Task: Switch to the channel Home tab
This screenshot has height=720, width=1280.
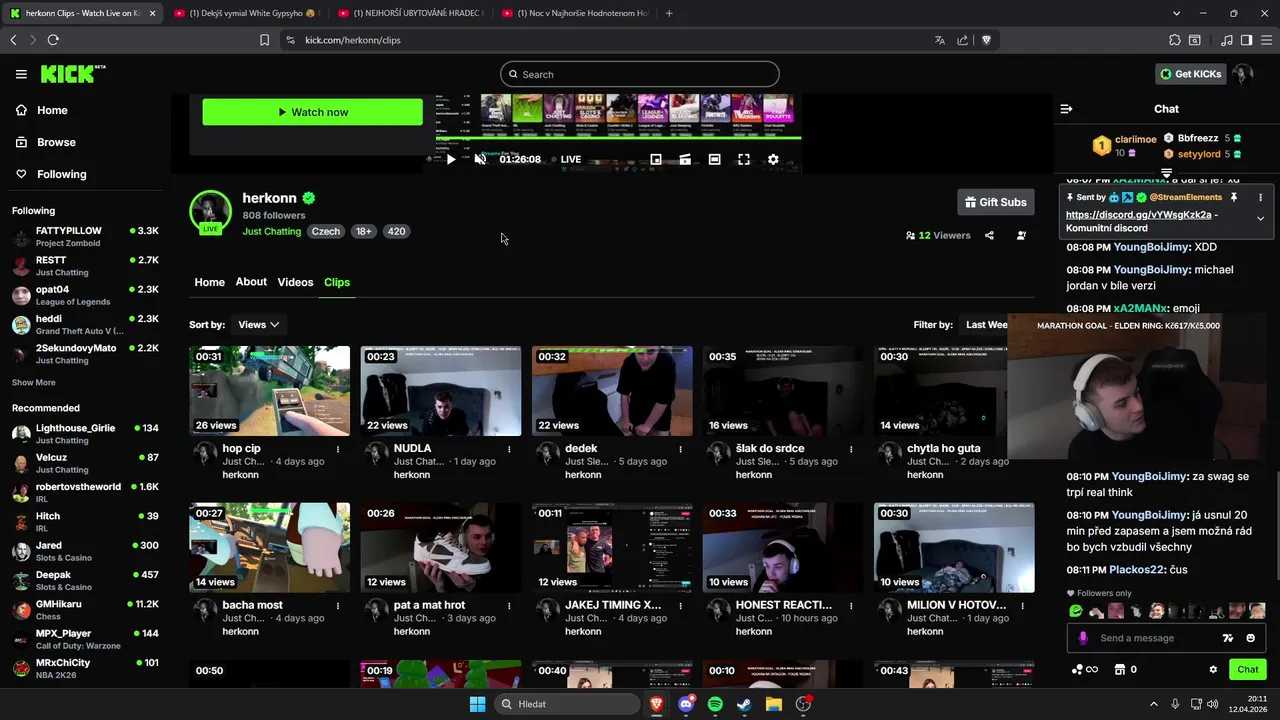Action: pyautogui.click(x=209, y=282)
